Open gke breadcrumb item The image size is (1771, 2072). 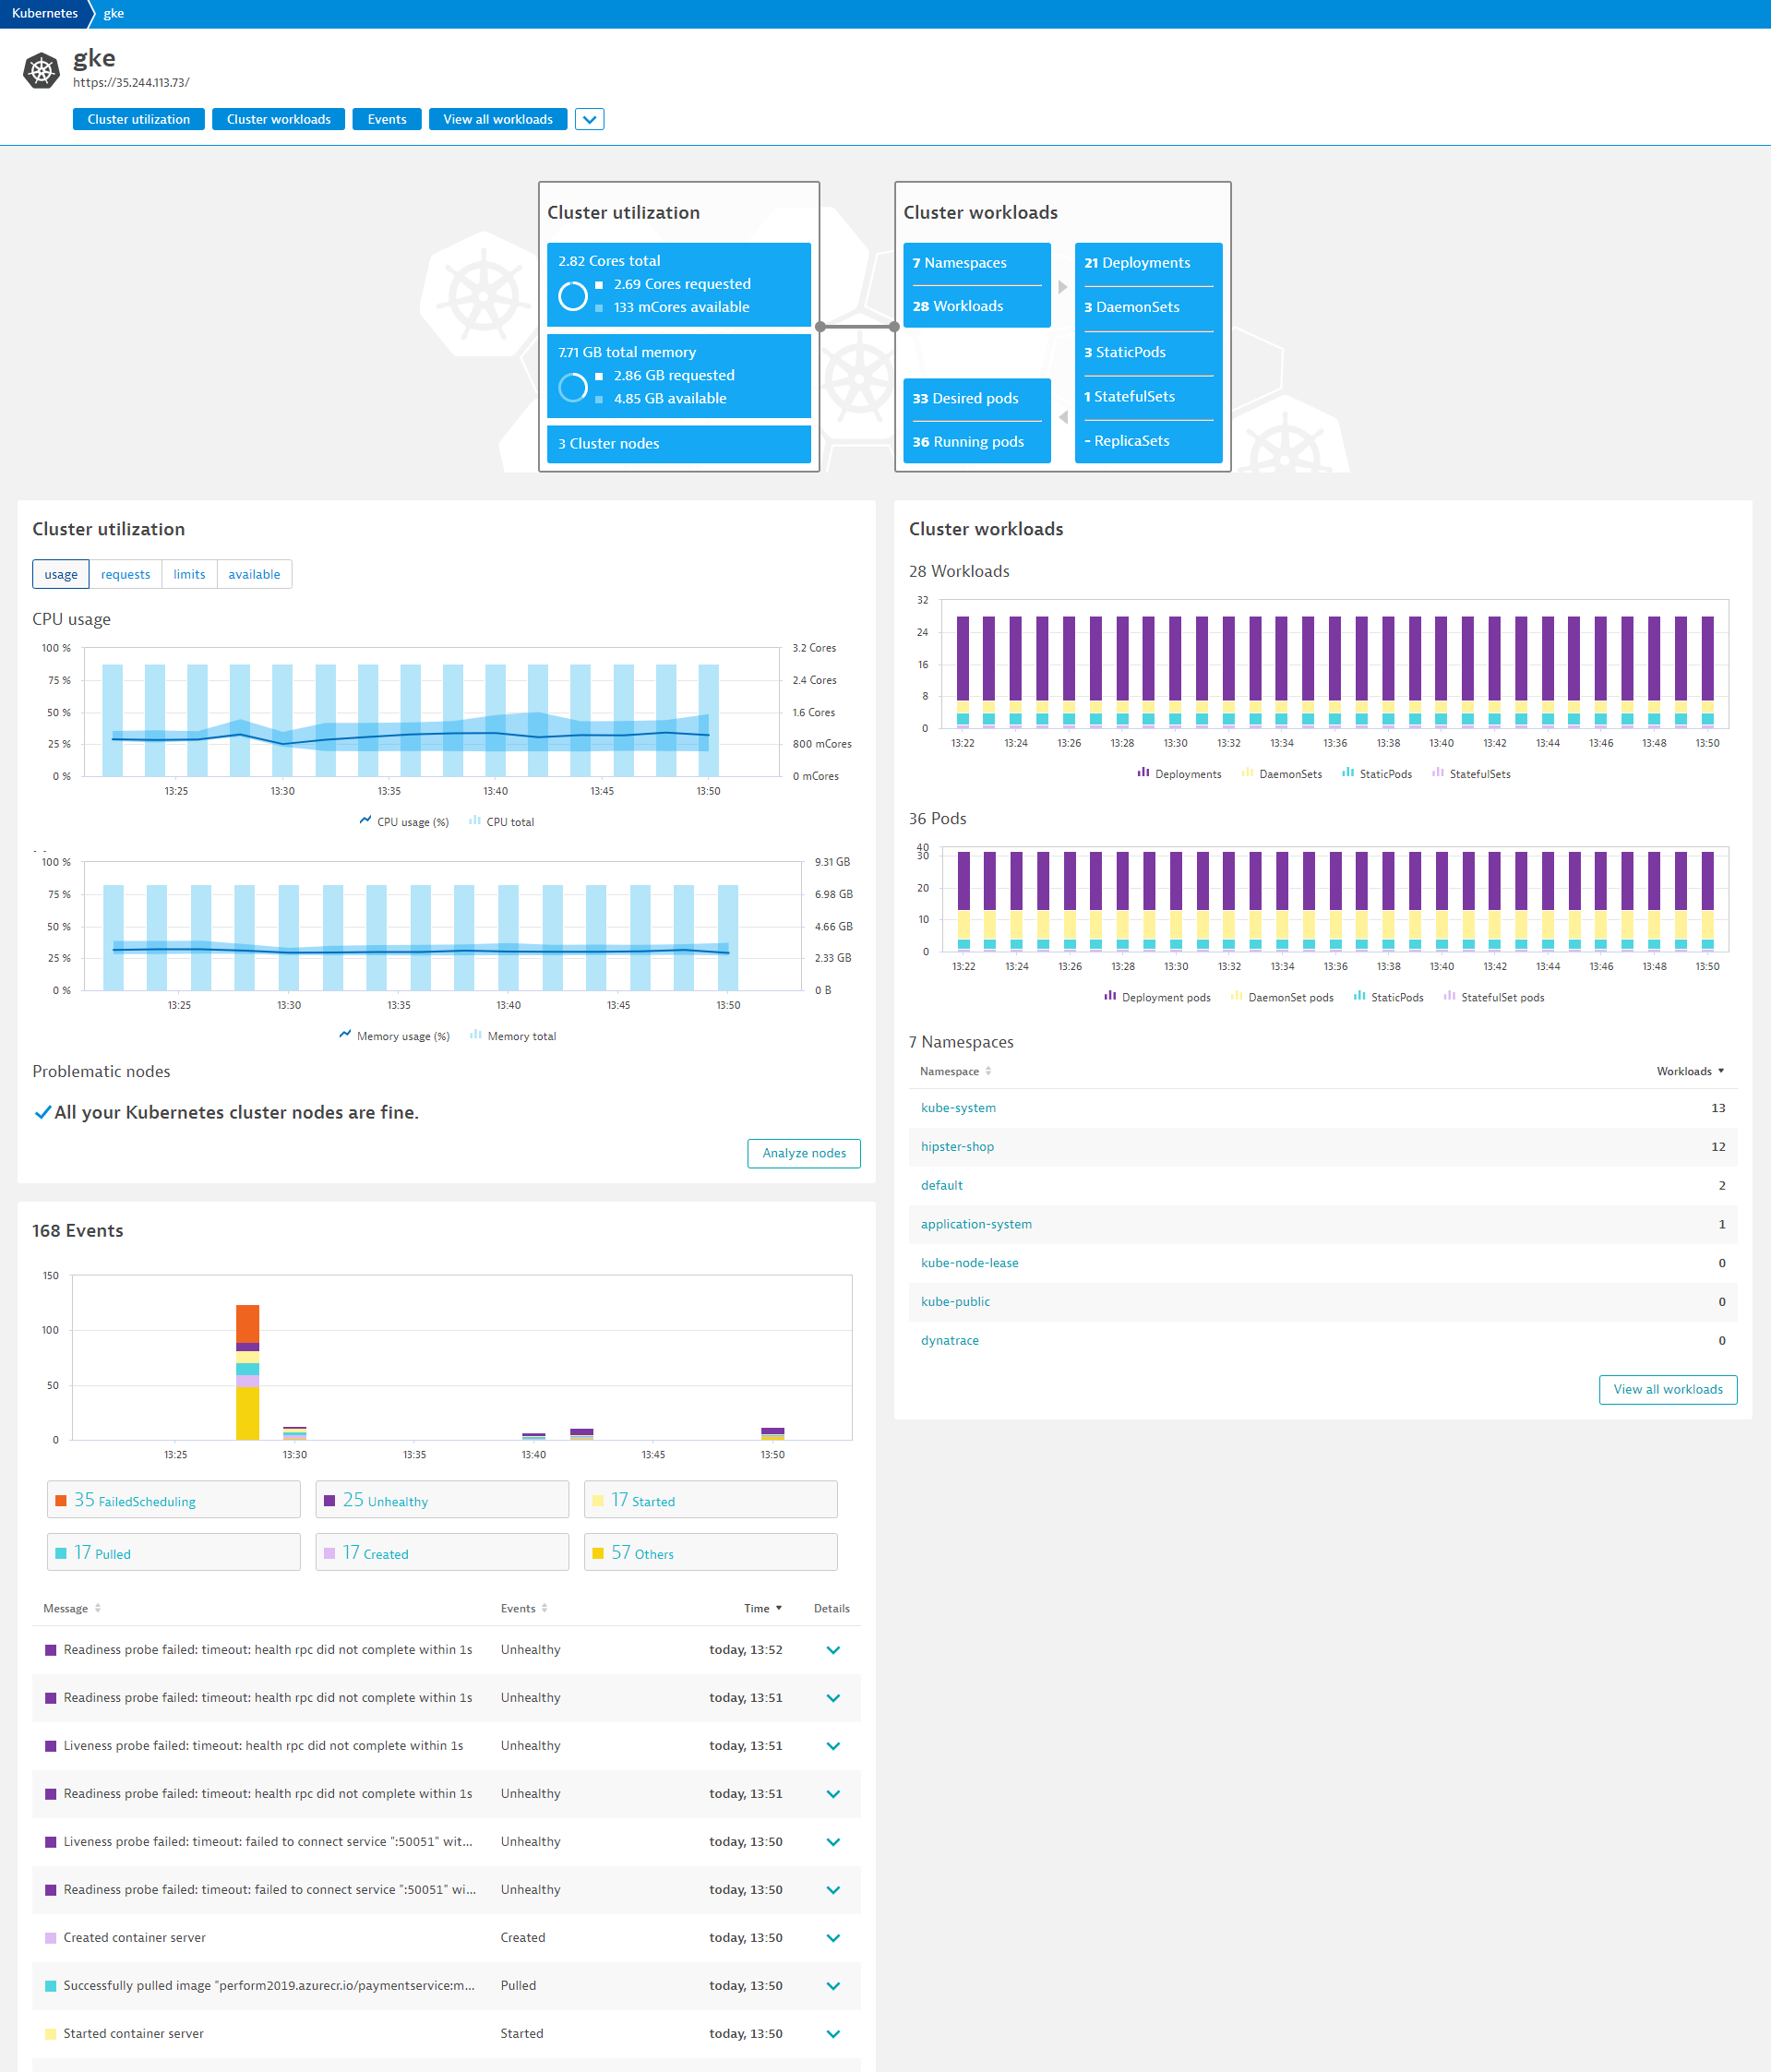(114, 13)
